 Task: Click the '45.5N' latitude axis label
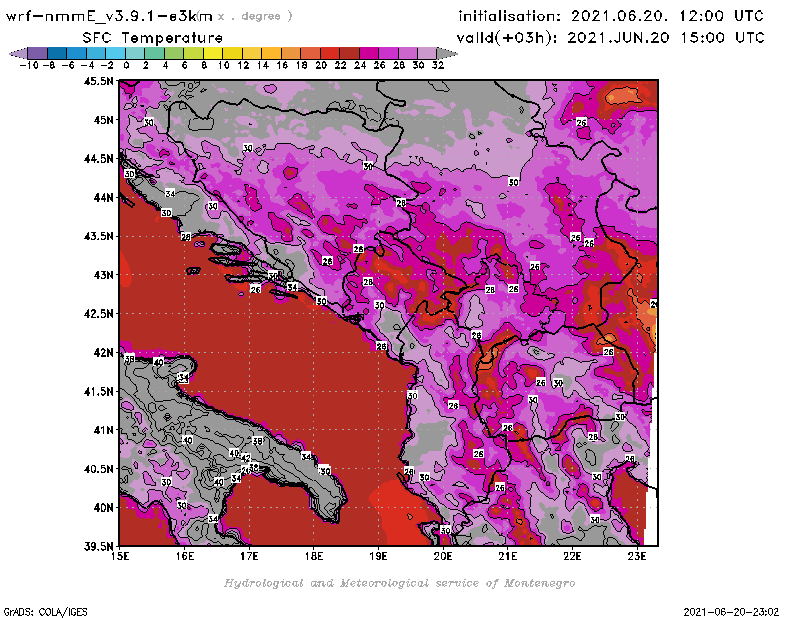[x=99, y=81]
